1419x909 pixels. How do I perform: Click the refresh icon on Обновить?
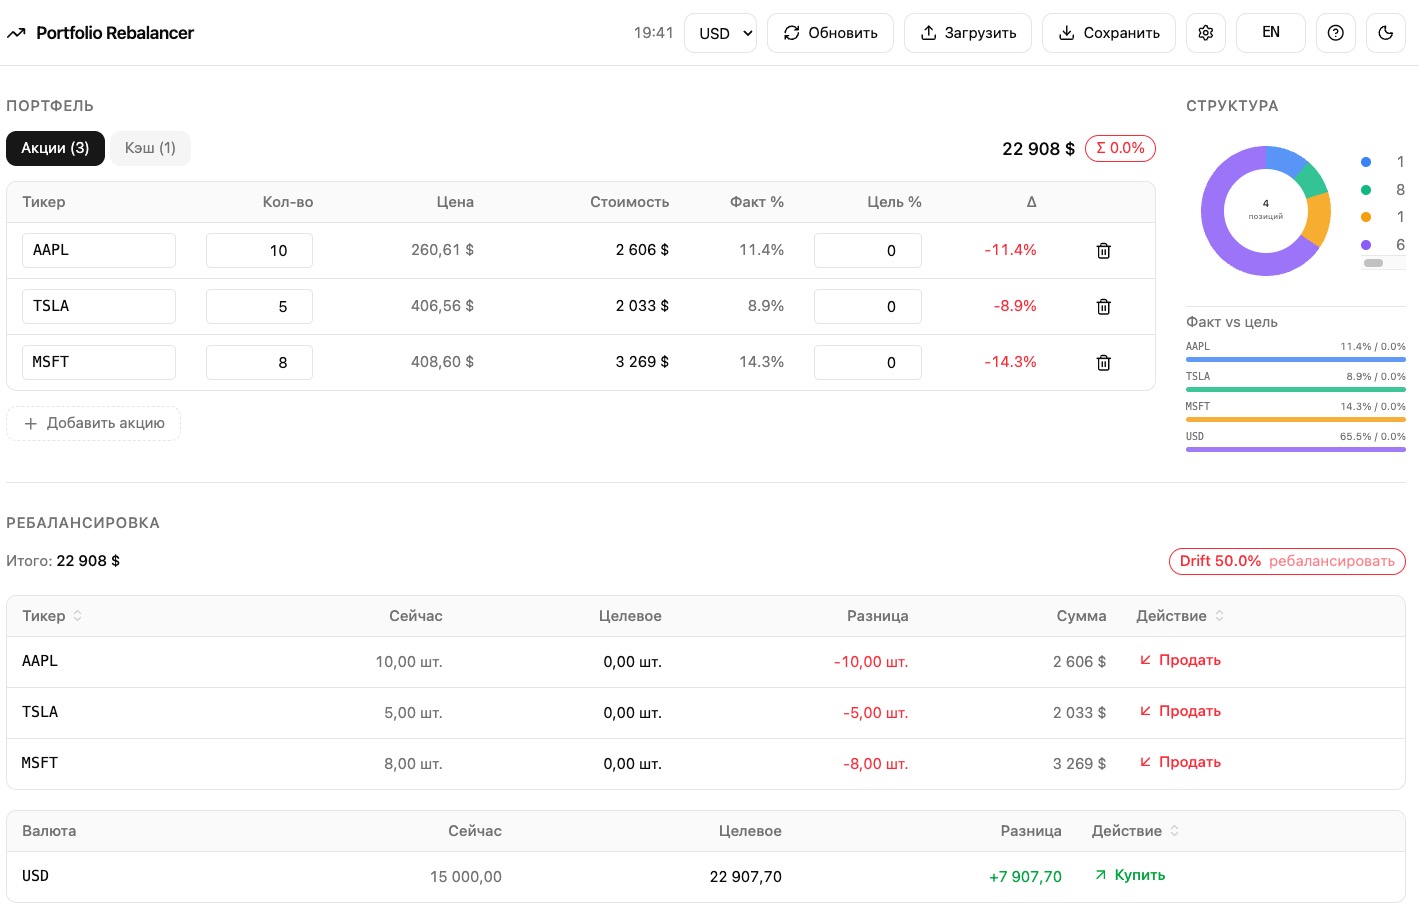coord(791,32)
